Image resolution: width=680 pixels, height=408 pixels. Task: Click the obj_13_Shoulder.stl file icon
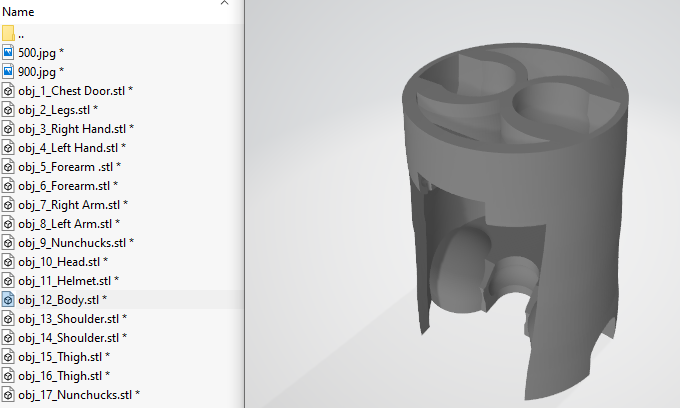coord(8,319)
